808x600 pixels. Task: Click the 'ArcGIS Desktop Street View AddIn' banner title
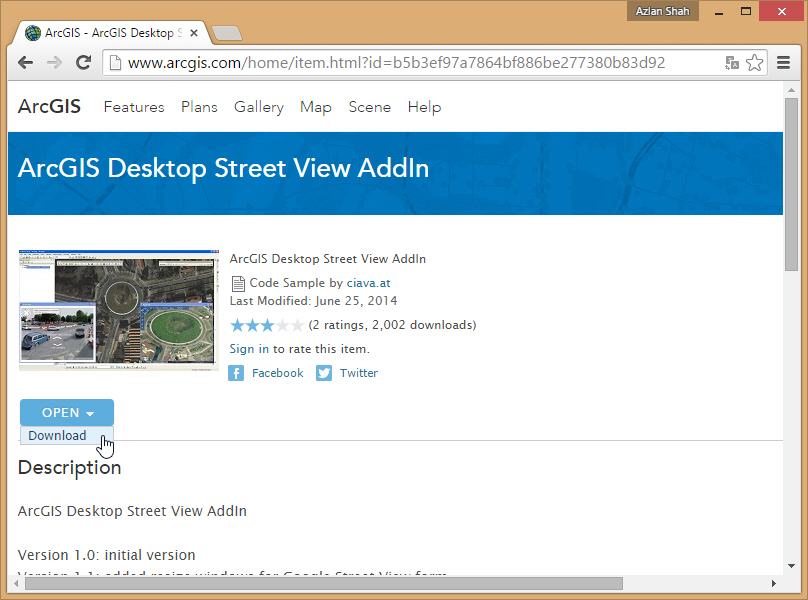click(223, 169)
